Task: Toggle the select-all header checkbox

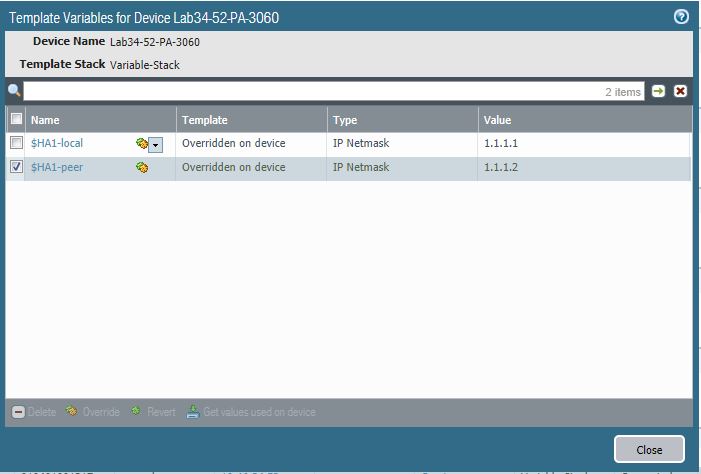Action: (16, 120)
